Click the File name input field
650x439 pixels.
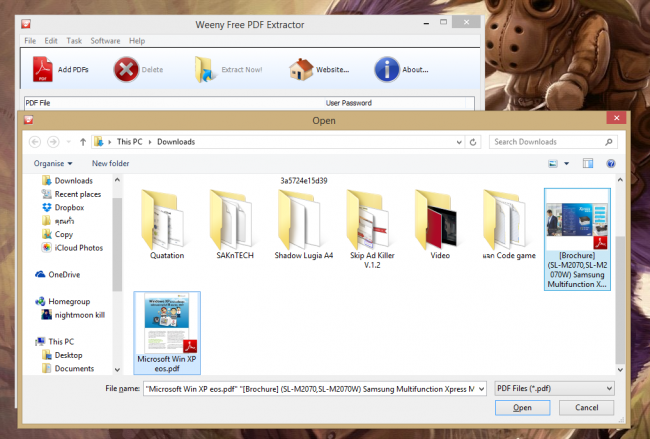tap(314, 389)
